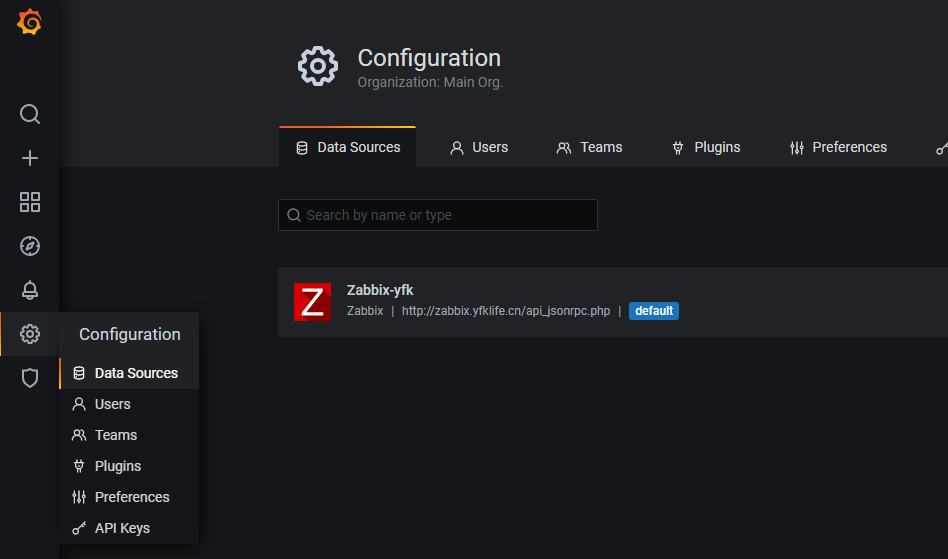Switch to the Users tab
Screen dimensions: 948x559
(x=479, y=147)
